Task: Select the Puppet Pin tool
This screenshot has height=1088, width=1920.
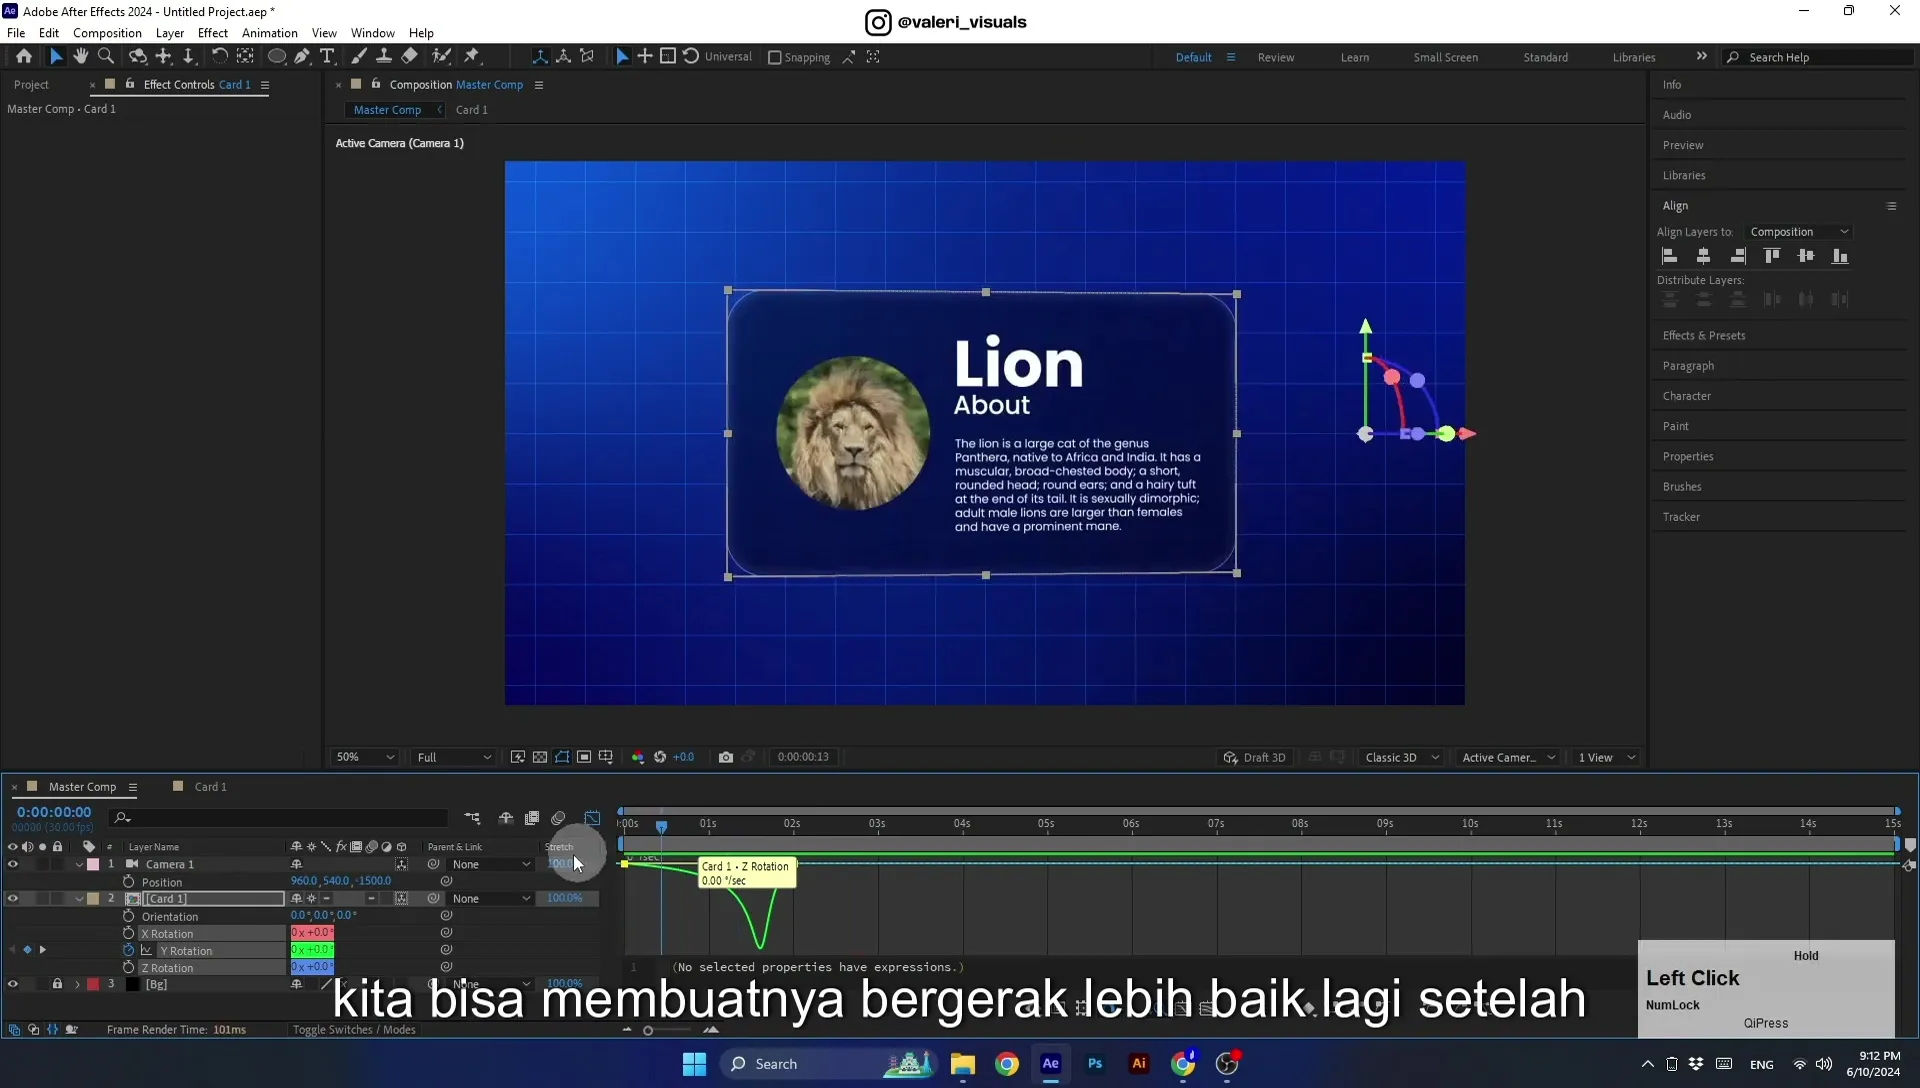Action: (x=472, y=57)
